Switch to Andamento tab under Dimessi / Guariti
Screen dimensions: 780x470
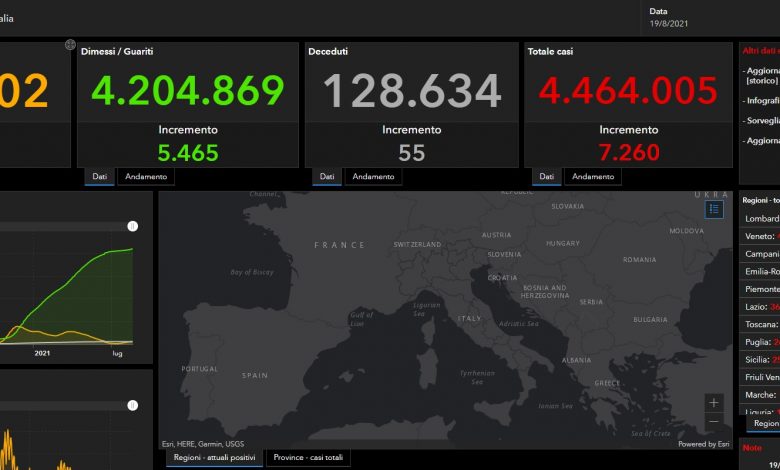pos(147,177)
